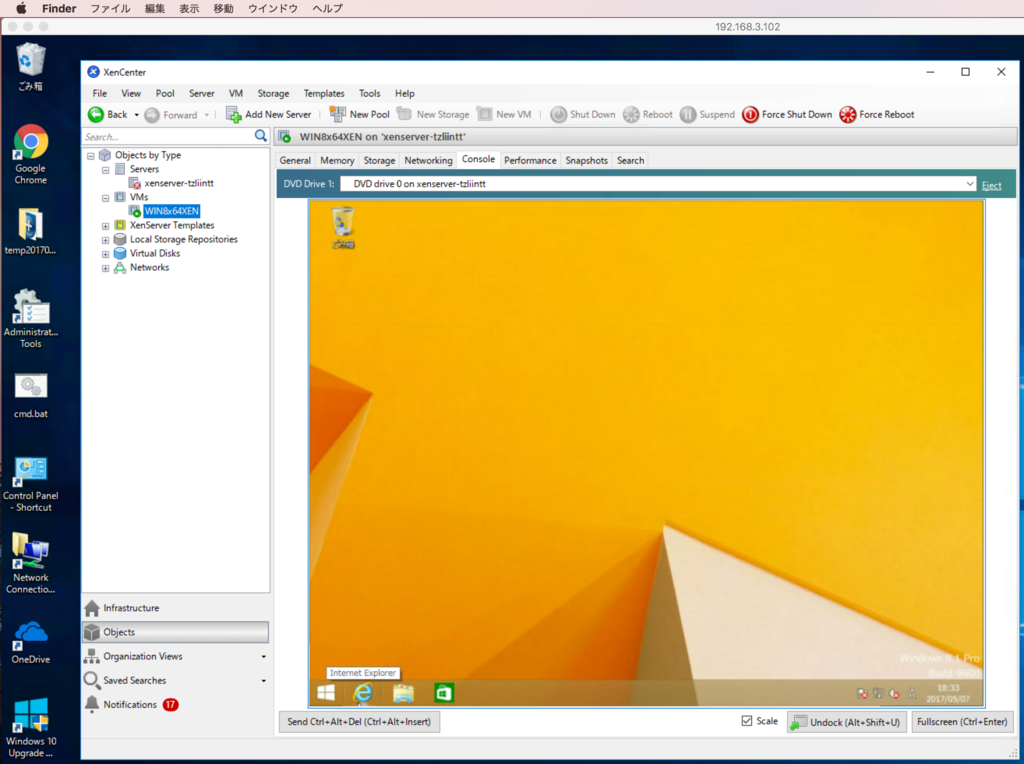The height and width of the screenshot is (764, 1024).
Task: Switch to the Snapshots tab
Action: (x=586, y=161)
